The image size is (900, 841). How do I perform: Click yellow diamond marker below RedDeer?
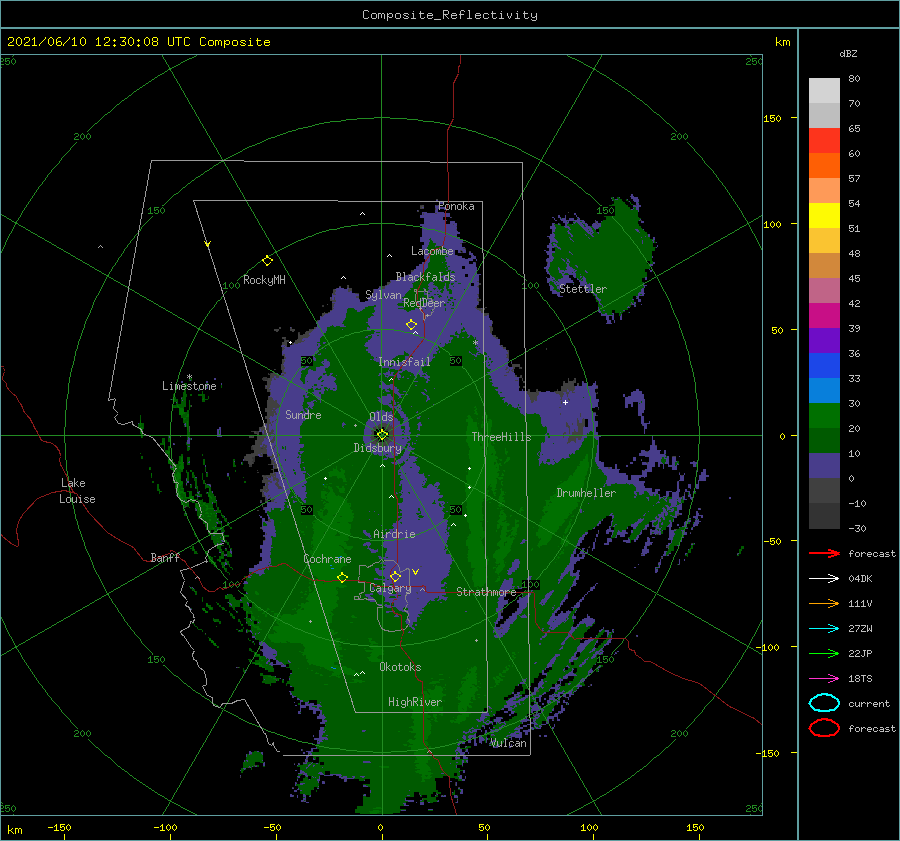(412, 324)
